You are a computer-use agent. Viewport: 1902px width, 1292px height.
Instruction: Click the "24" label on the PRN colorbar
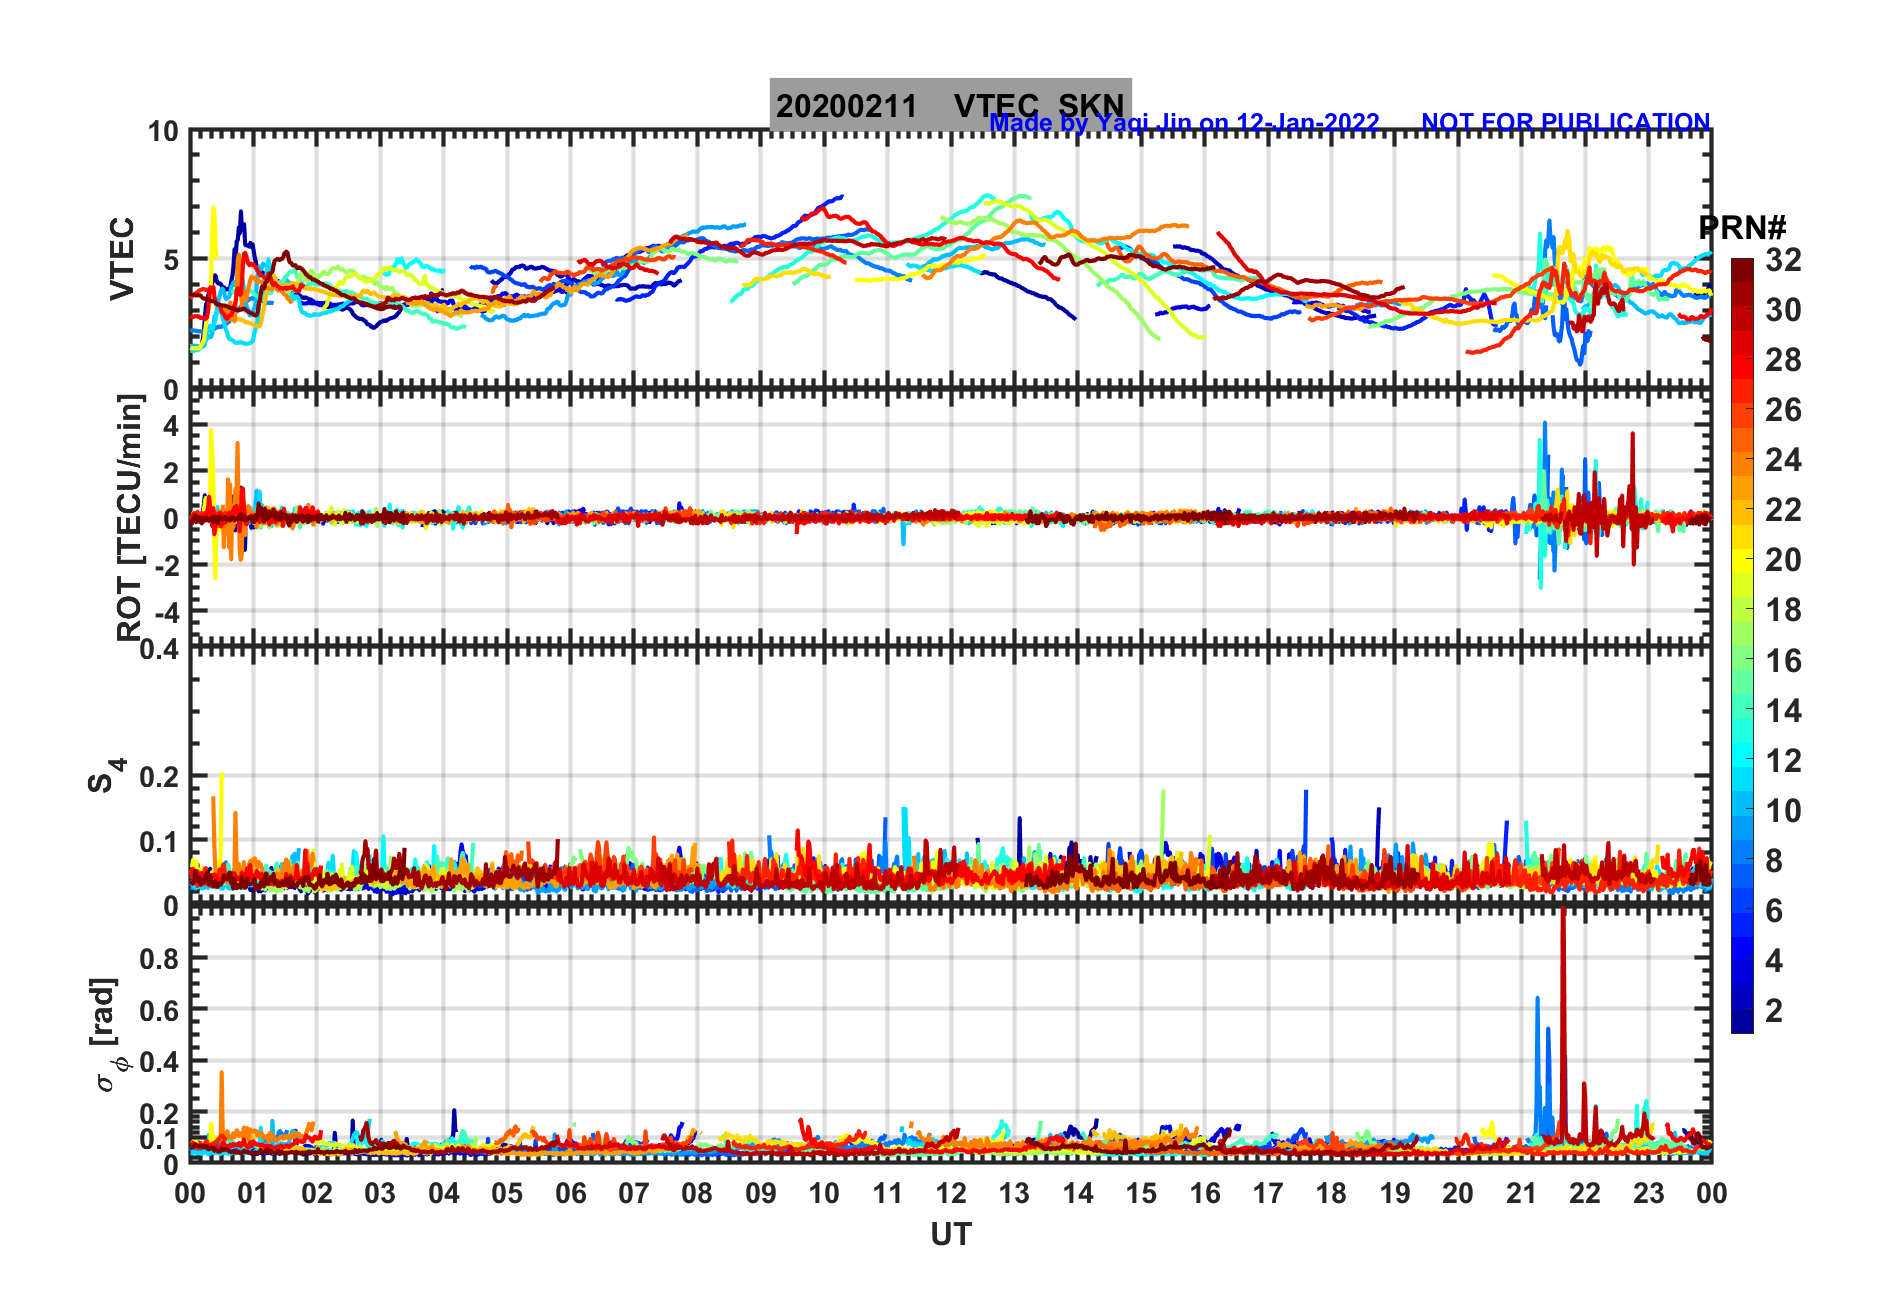pyautogui.click(x=1783, y=460)
